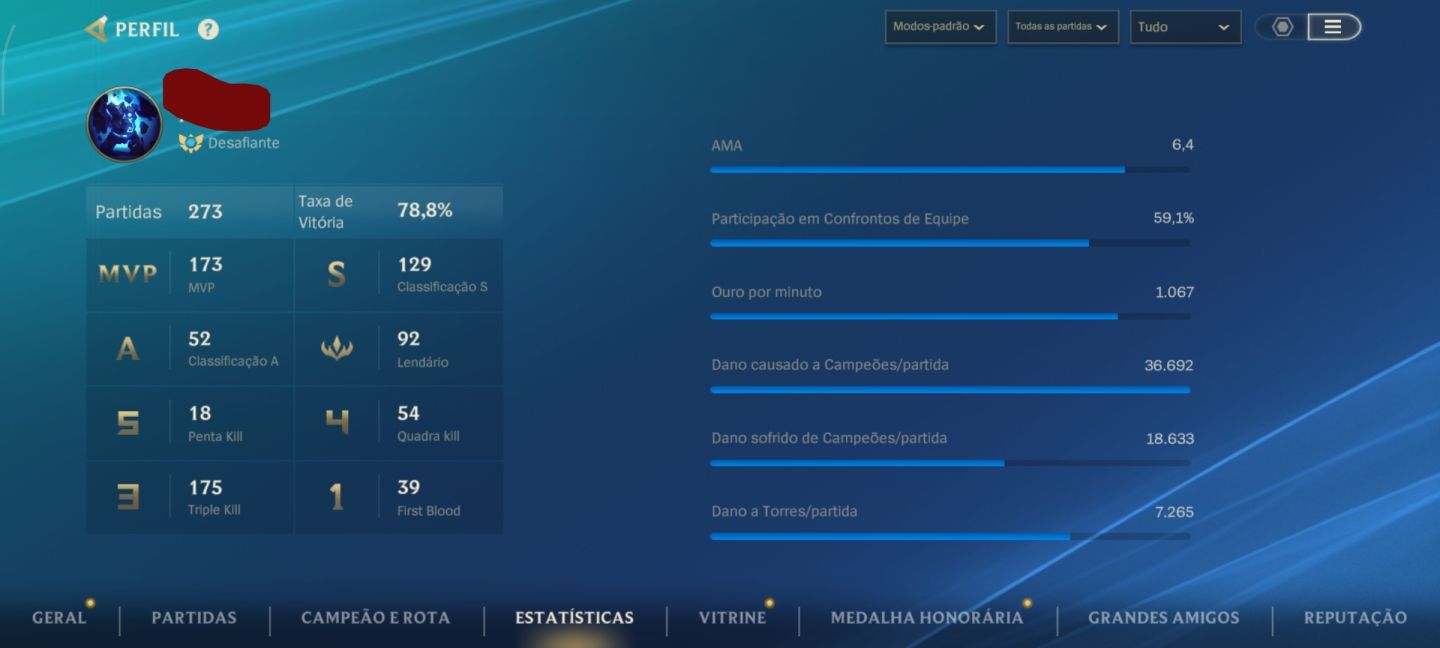Select the Estatísticas tab
1440x648 pixels.
[574, 618]
